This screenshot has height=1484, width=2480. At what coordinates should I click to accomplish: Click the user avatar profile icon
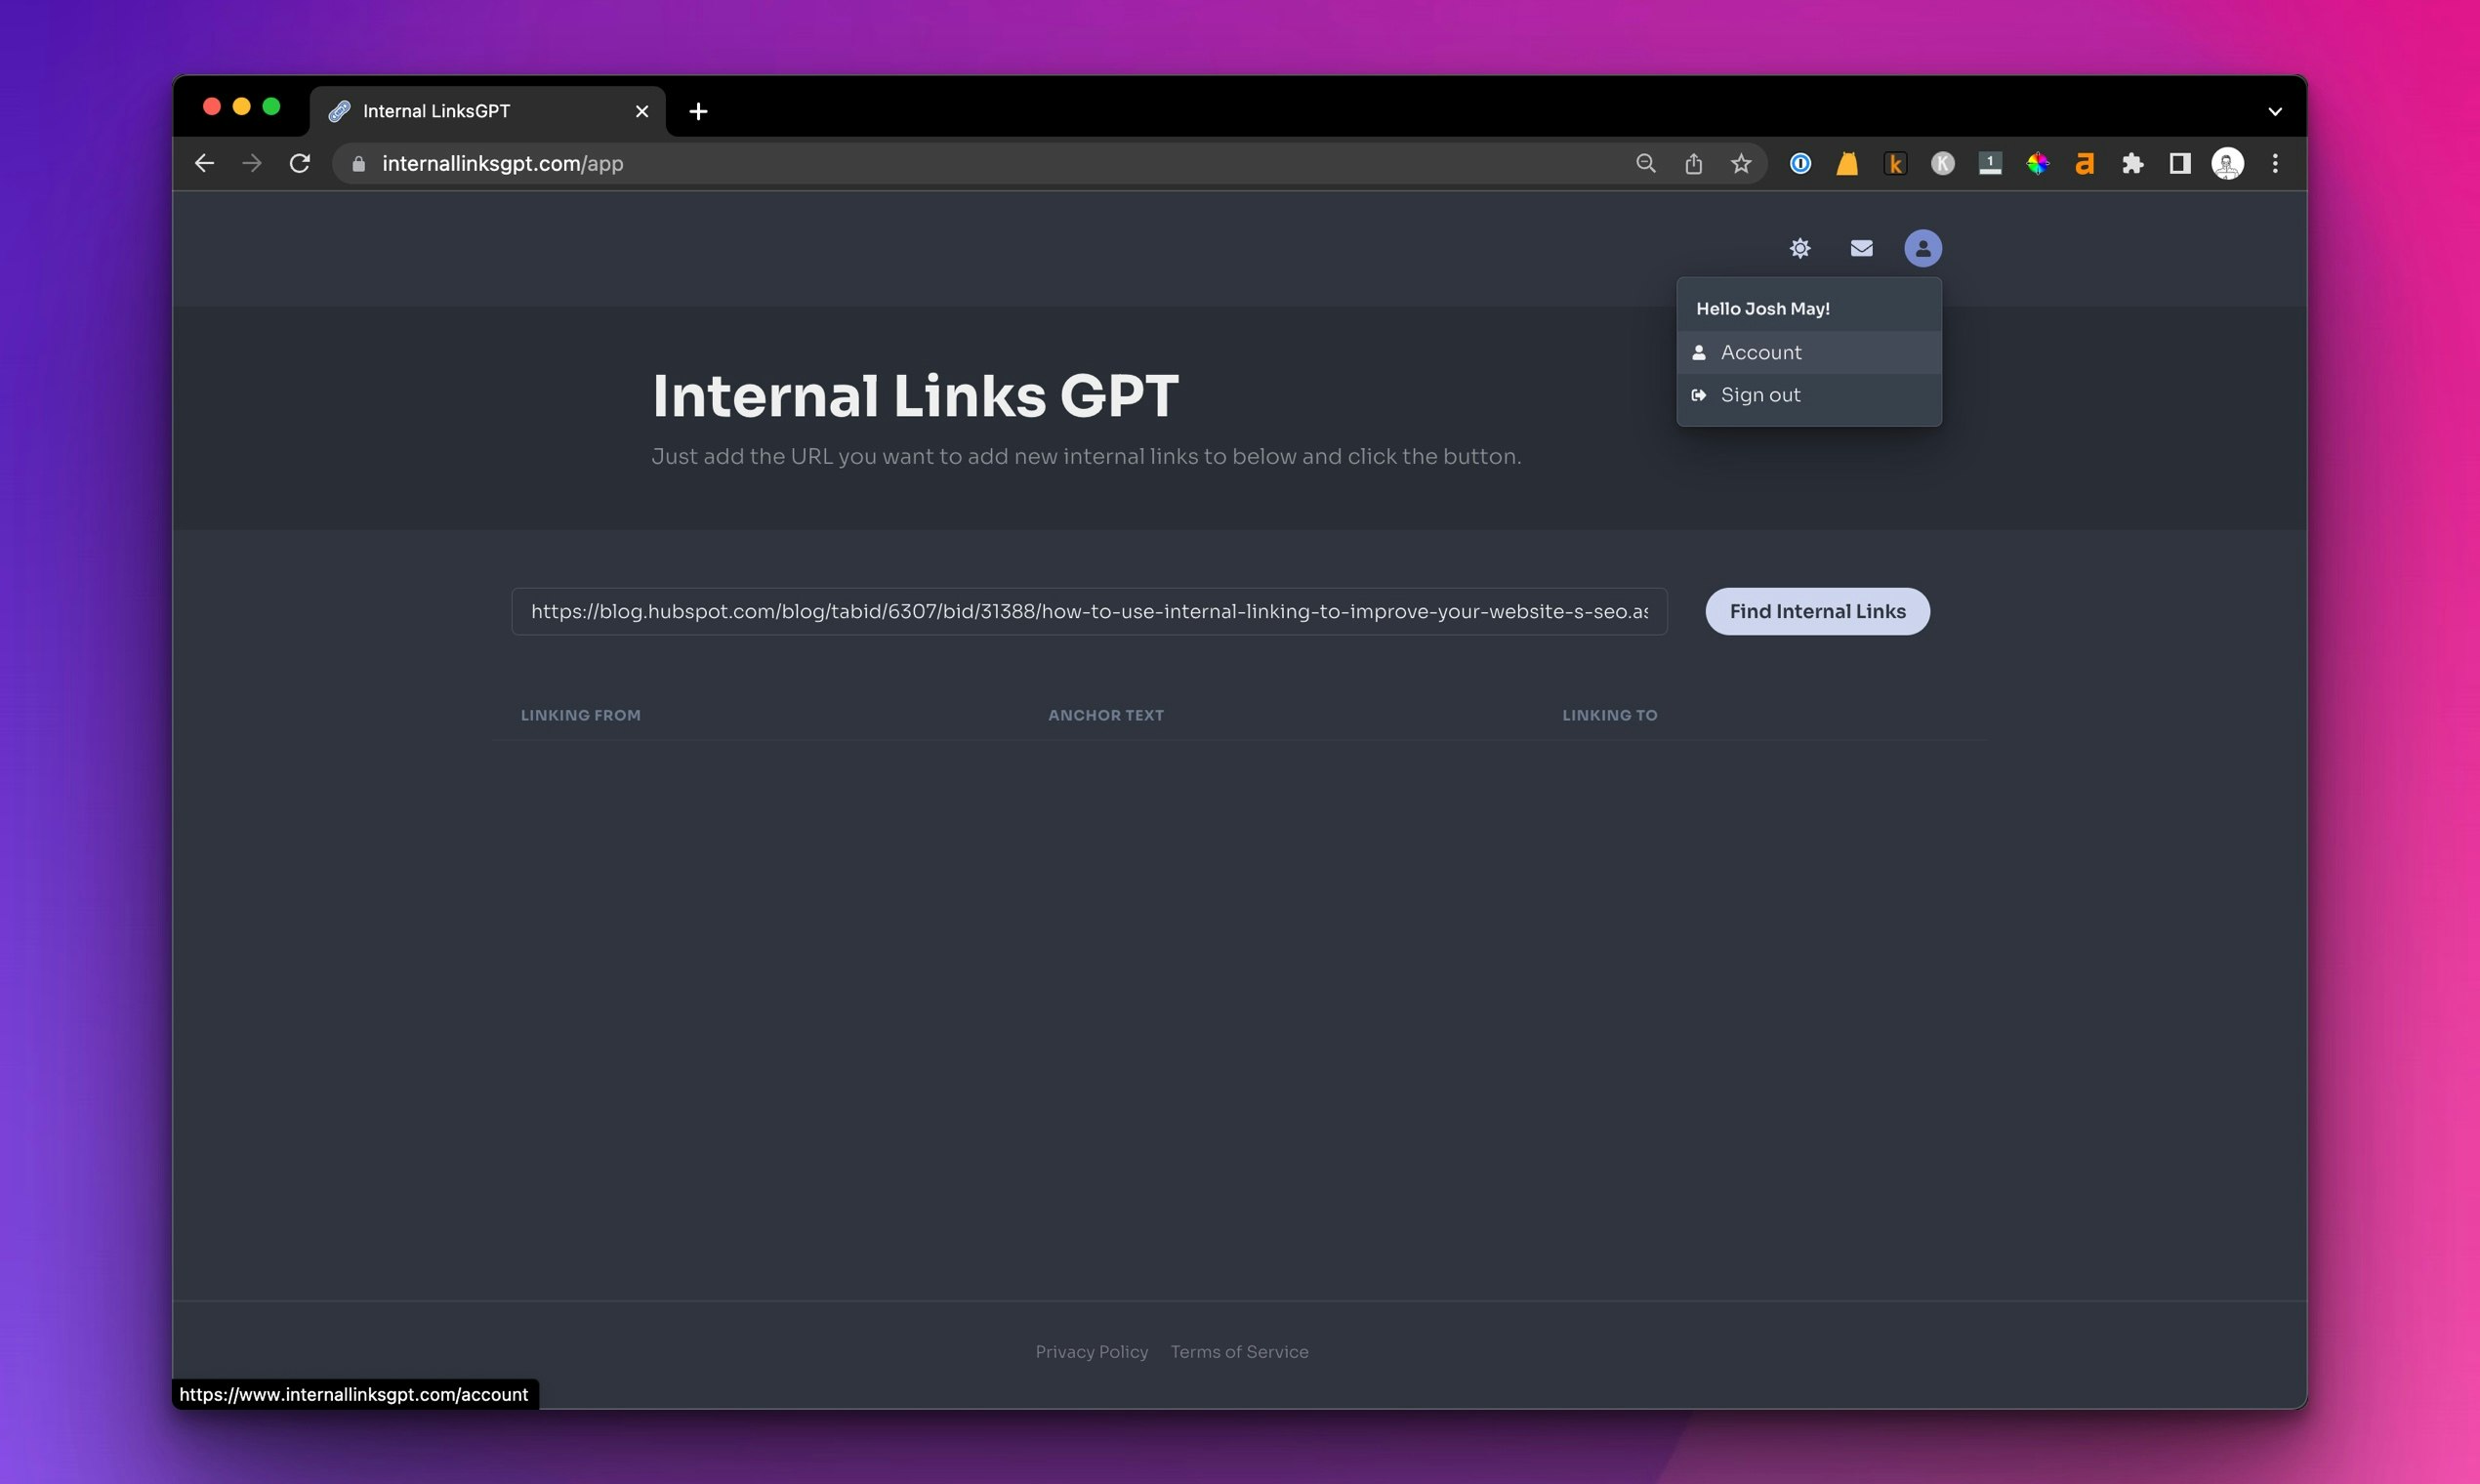coord(1922,248)
